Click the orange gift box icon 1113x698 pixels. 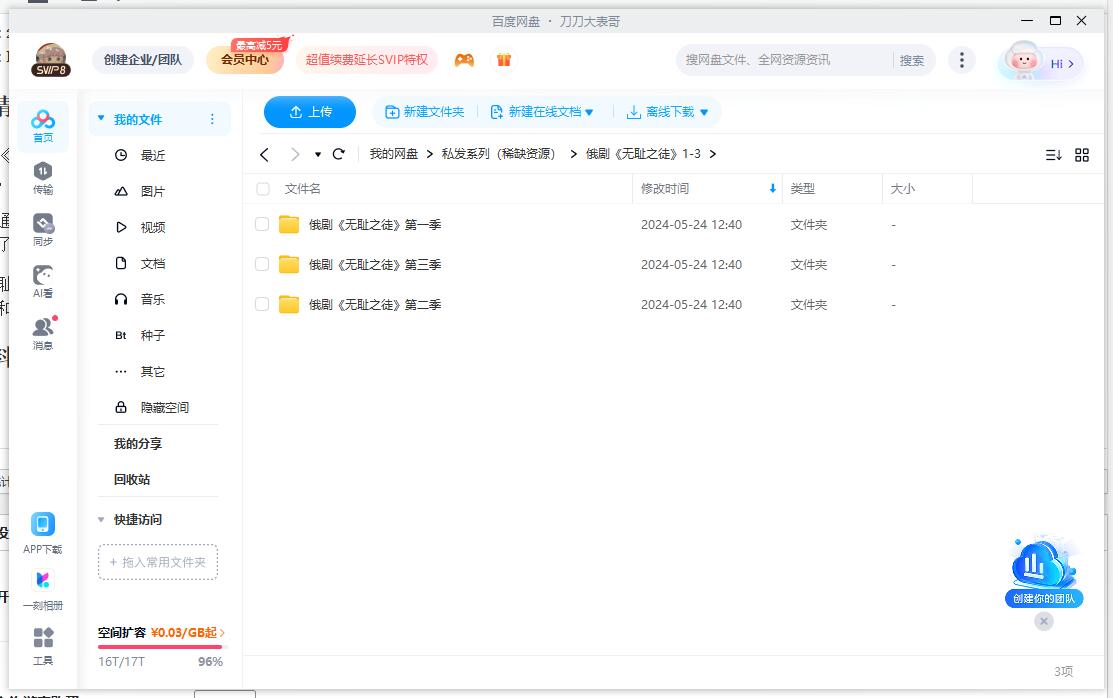click(504, 60)
